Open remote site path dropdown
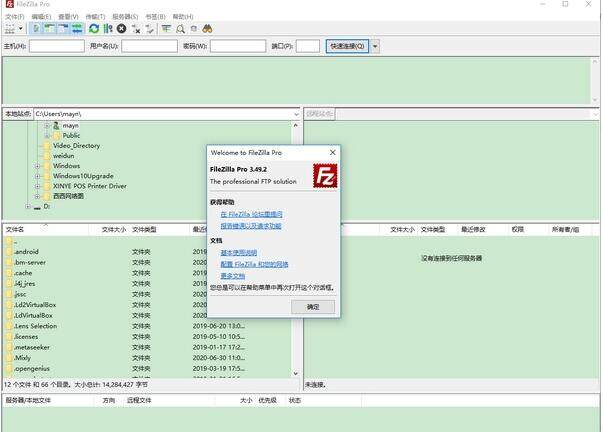603x432 pixels. point(595,114)
